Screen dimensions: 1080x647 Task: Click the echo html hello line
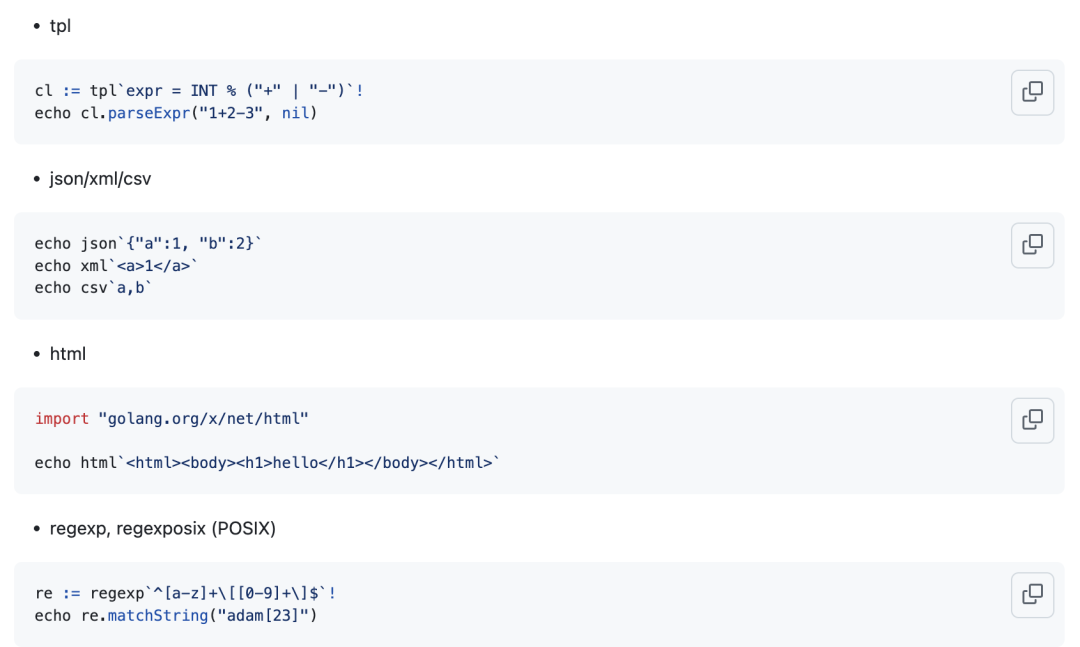click(266, 463)
